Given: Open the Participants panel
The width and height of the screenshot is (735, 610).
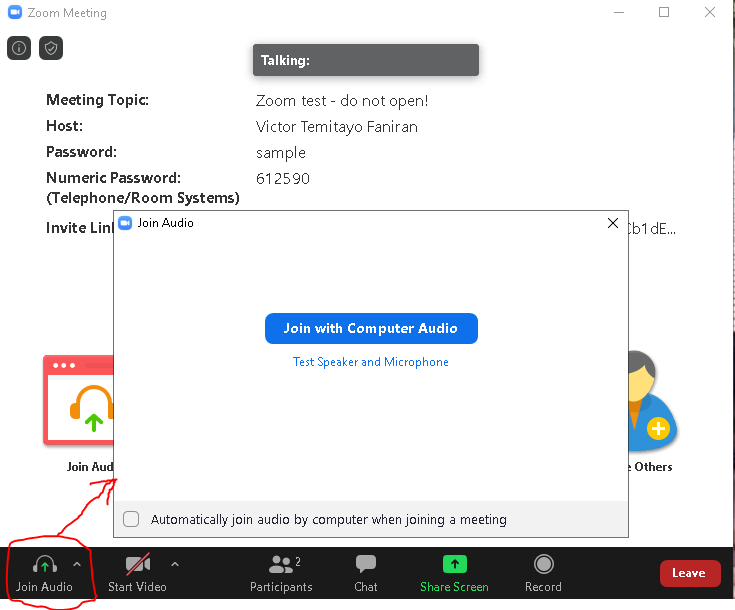Looking at the screenshot, I should [x=281, y=565].
